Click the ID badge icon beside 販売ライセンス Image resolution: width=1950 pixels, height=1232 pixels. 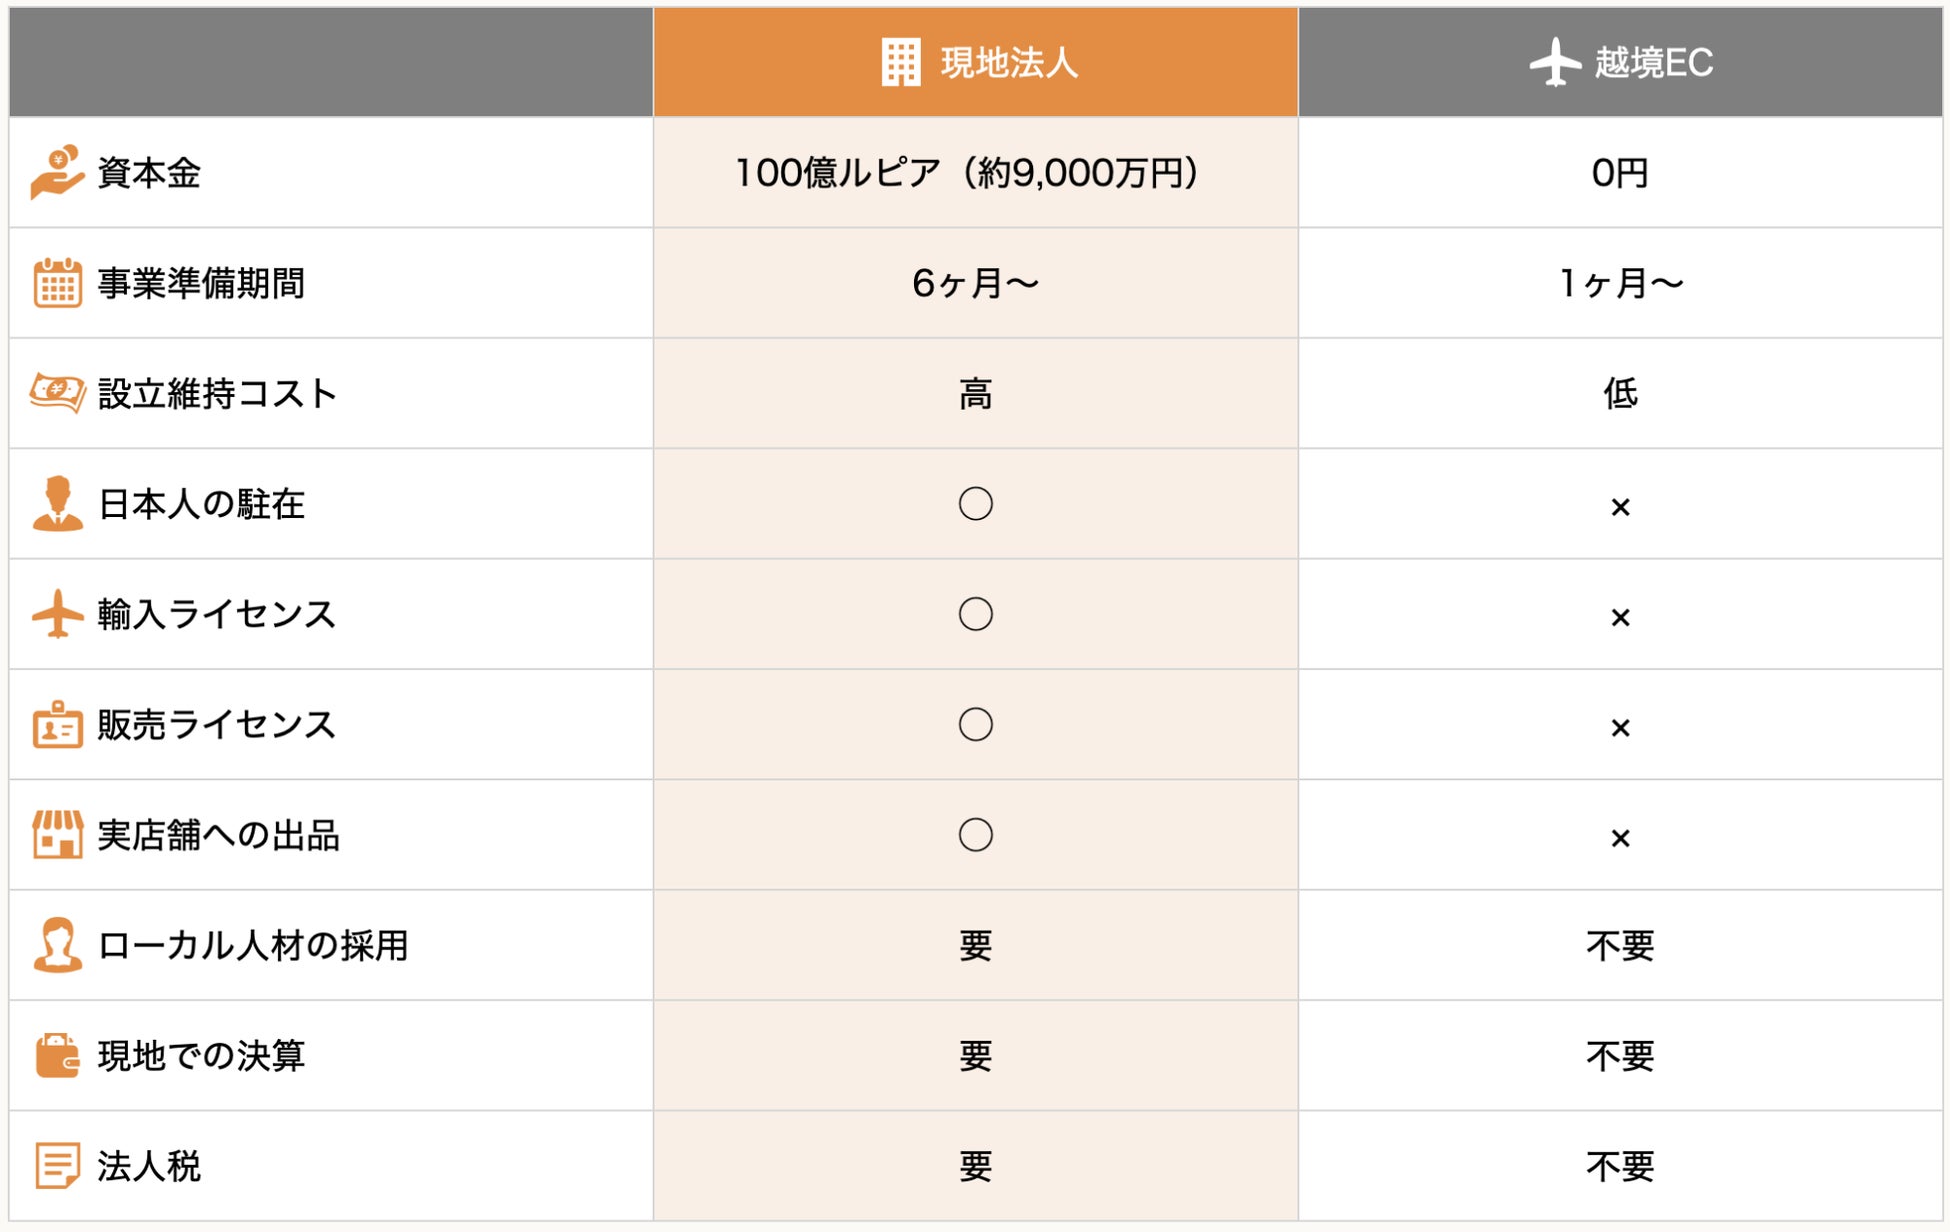(57, 724)
